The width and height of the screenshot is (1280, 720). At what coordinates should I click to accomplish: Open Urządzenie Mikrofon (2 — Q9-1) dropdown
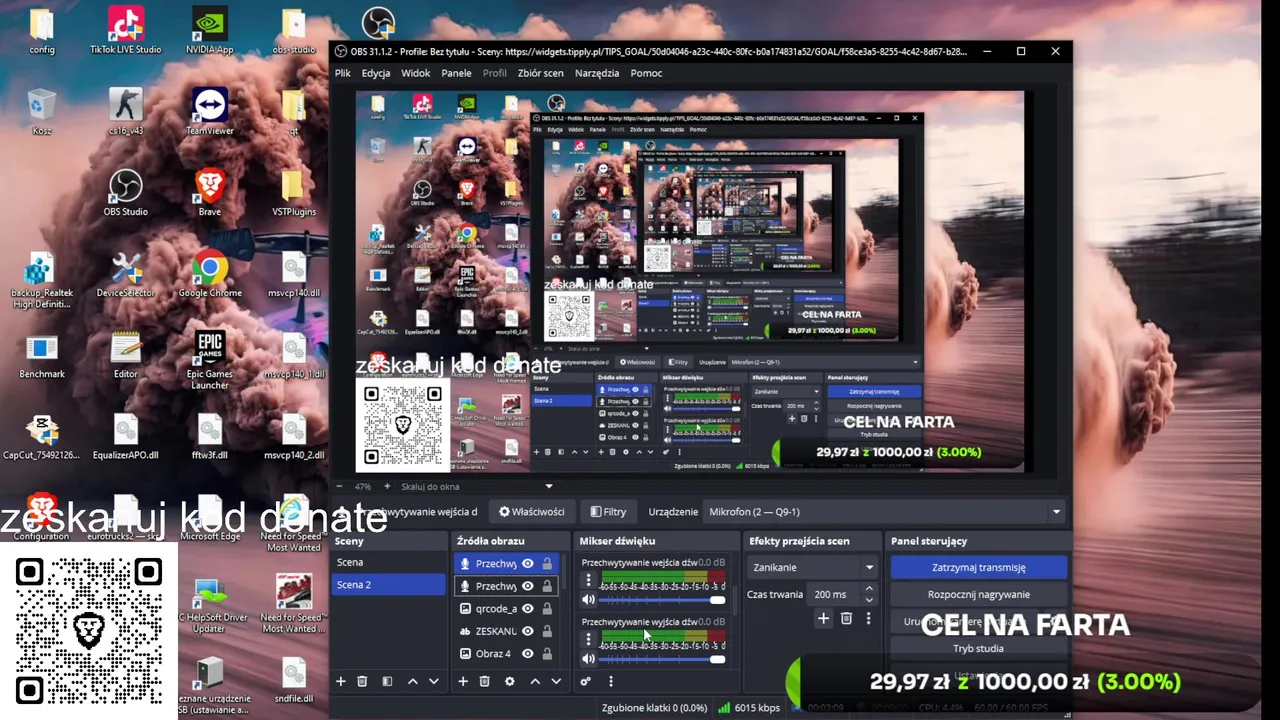pos(884,511)
